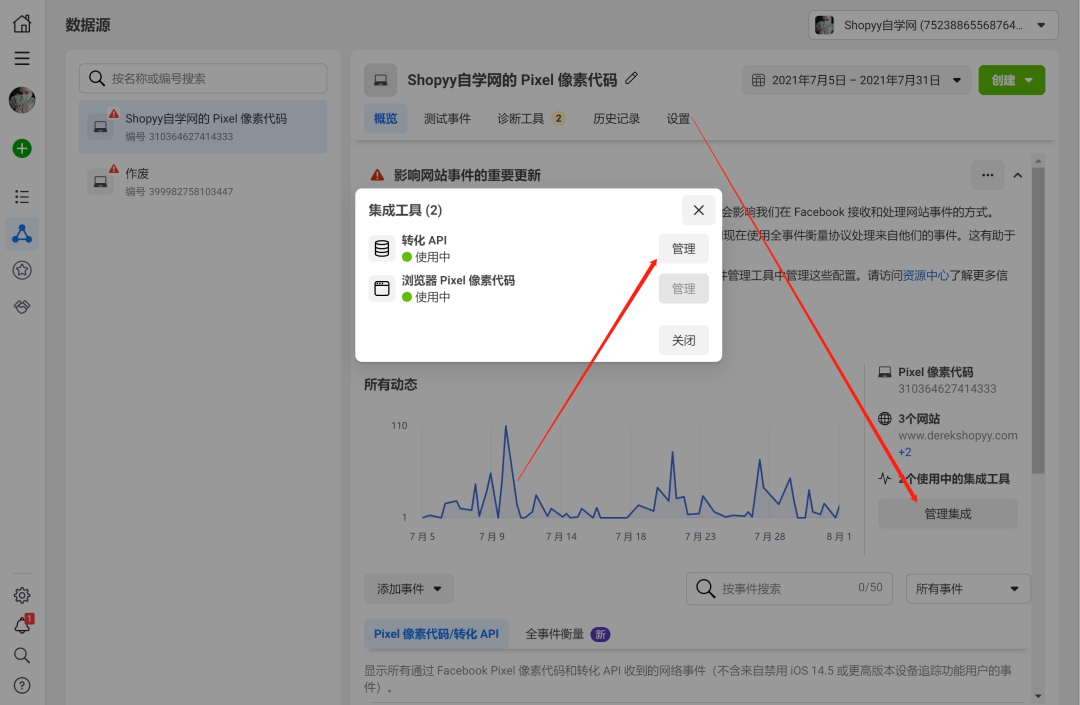1080x705 pixels.
Task: Expand the green 创建 dropdown button
Action: click(x=1012, y=80)
